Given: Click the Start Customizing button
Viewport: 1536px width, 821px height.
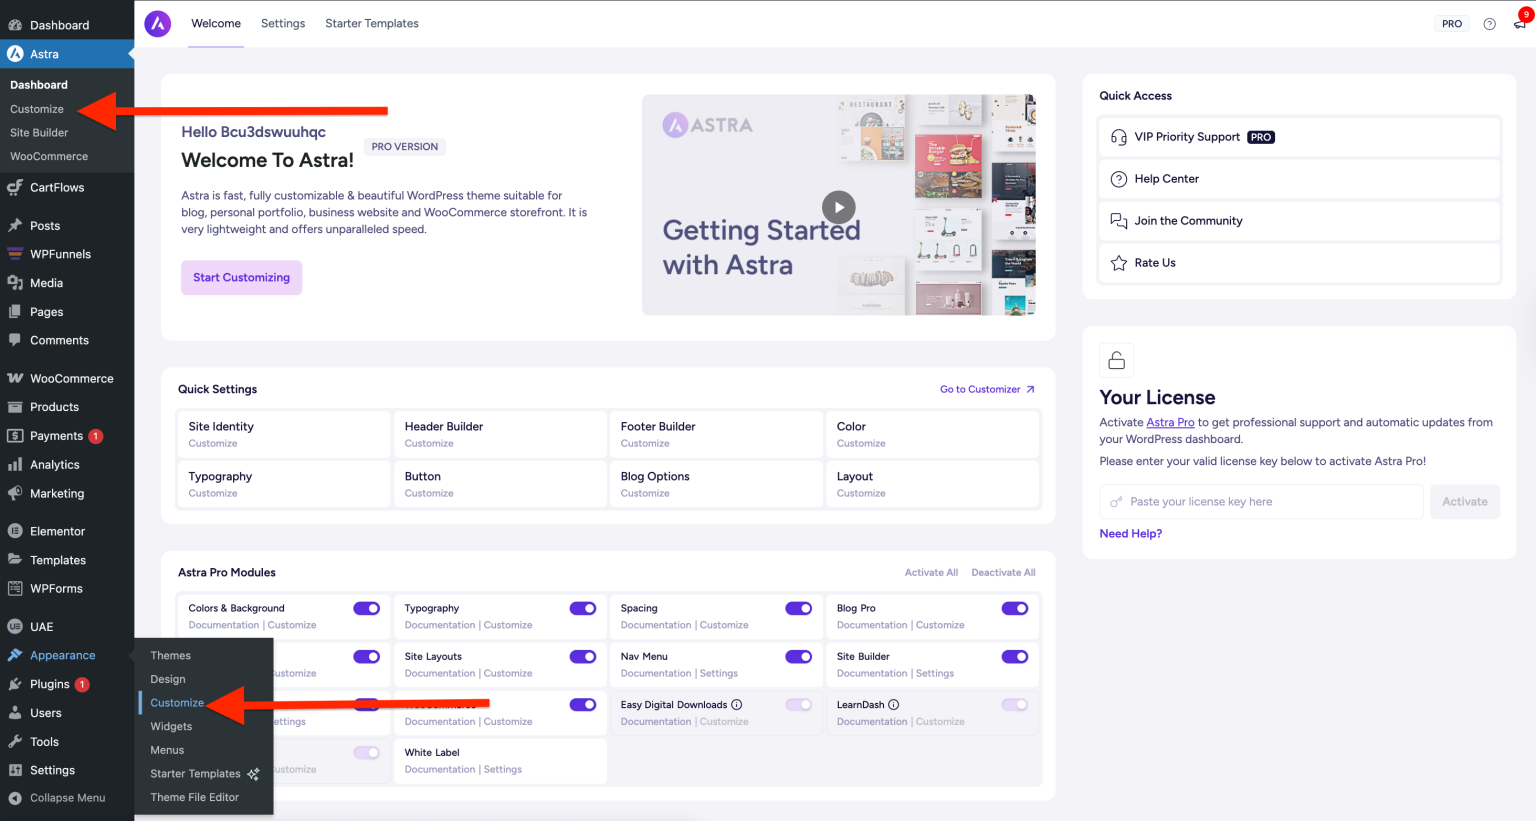Looking at the screenshot, I should (241, 277).
